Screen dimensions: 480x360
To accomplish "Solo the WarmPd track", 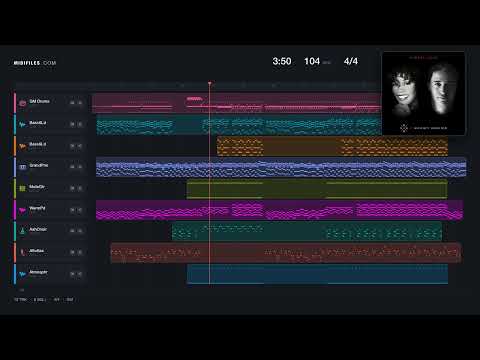I will point(80,210).
